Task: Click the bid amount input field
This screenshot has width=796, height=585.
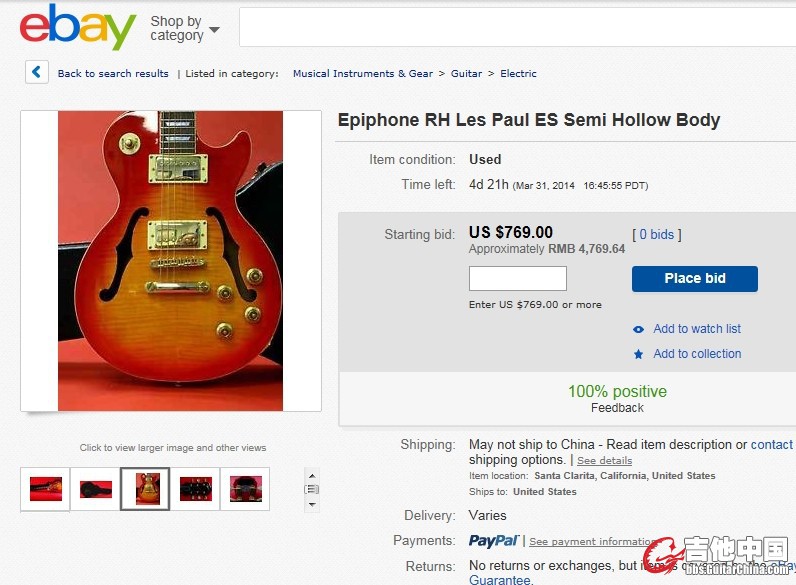Action: click(x=517, y=278)
